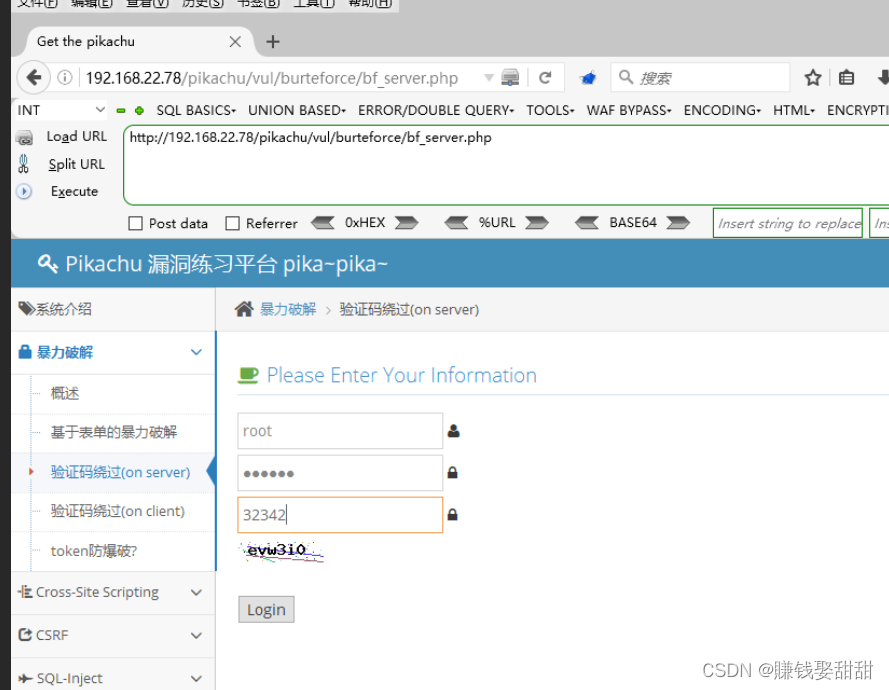Open 系统介绍 in the sidebar
Viewport: 889px width, 690px height.
tap(113, 309)
